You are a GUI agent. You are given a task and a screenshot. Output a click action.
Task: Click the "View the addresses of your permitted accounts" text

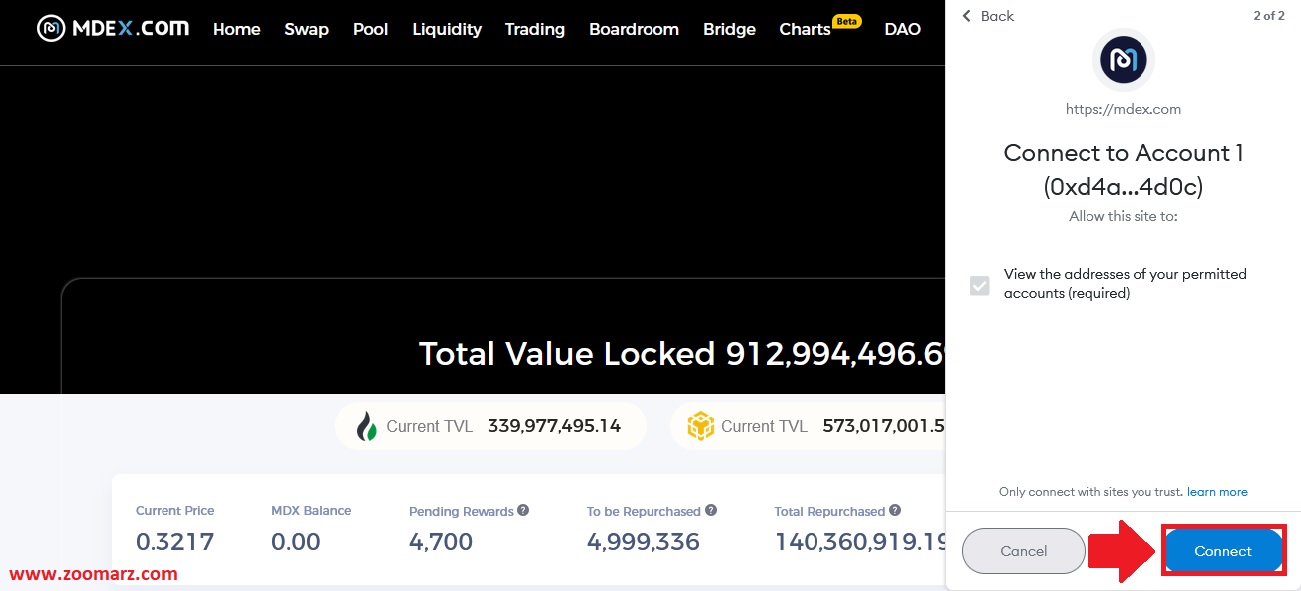[1125, 284]
